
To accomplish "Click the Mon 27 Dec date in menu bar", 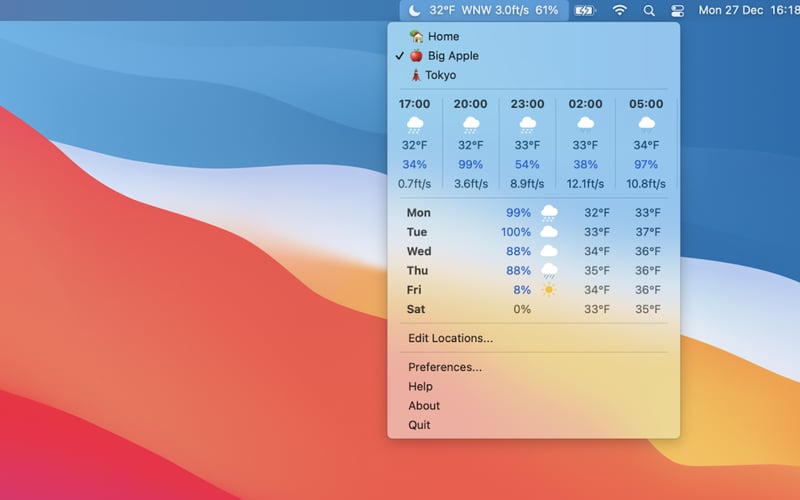I will click(731, 10).
